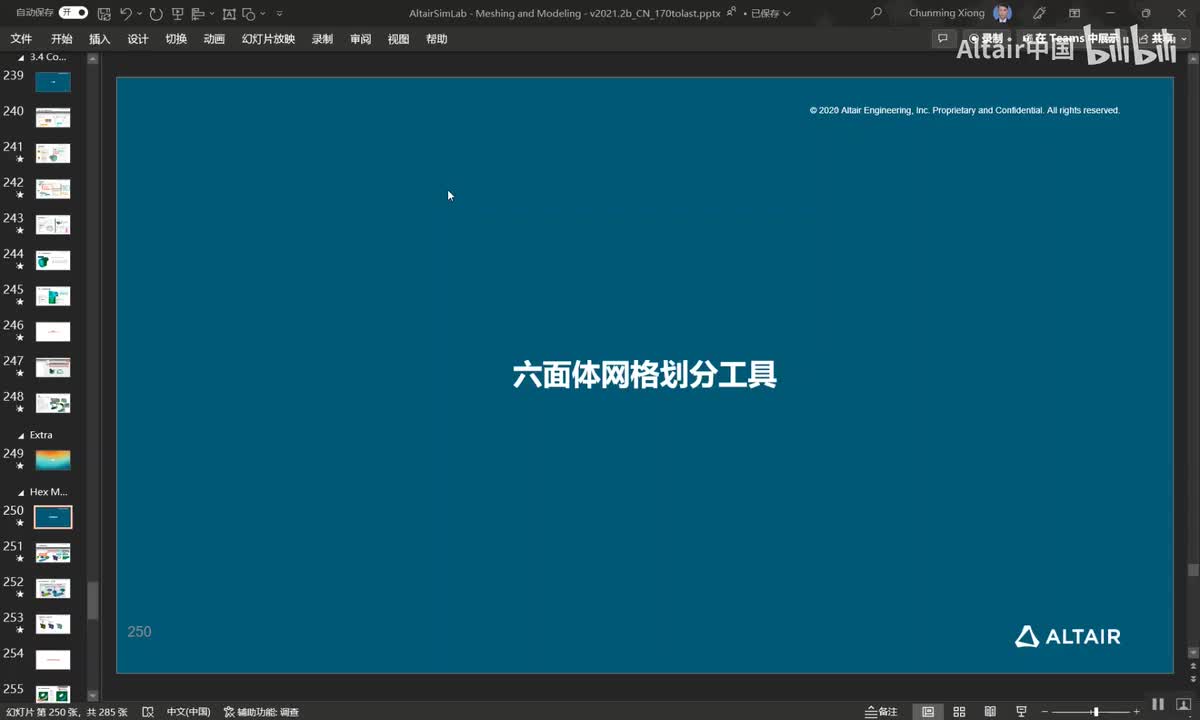Viewport: 1200px width, 720px height.
Task: Click the 中文(中国) language indicator
Action: tap(188, 712)
